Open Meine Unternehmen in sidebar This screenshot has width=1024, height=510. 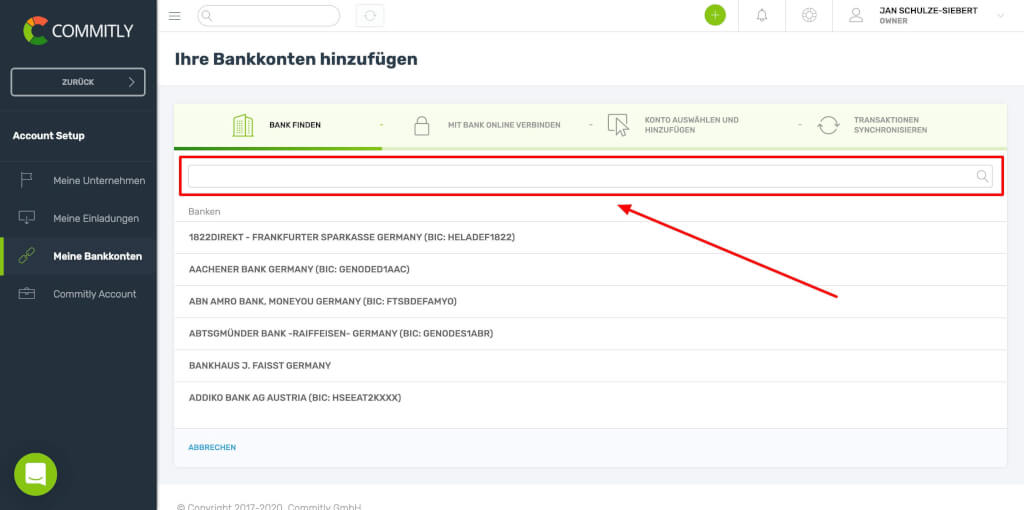78,180
